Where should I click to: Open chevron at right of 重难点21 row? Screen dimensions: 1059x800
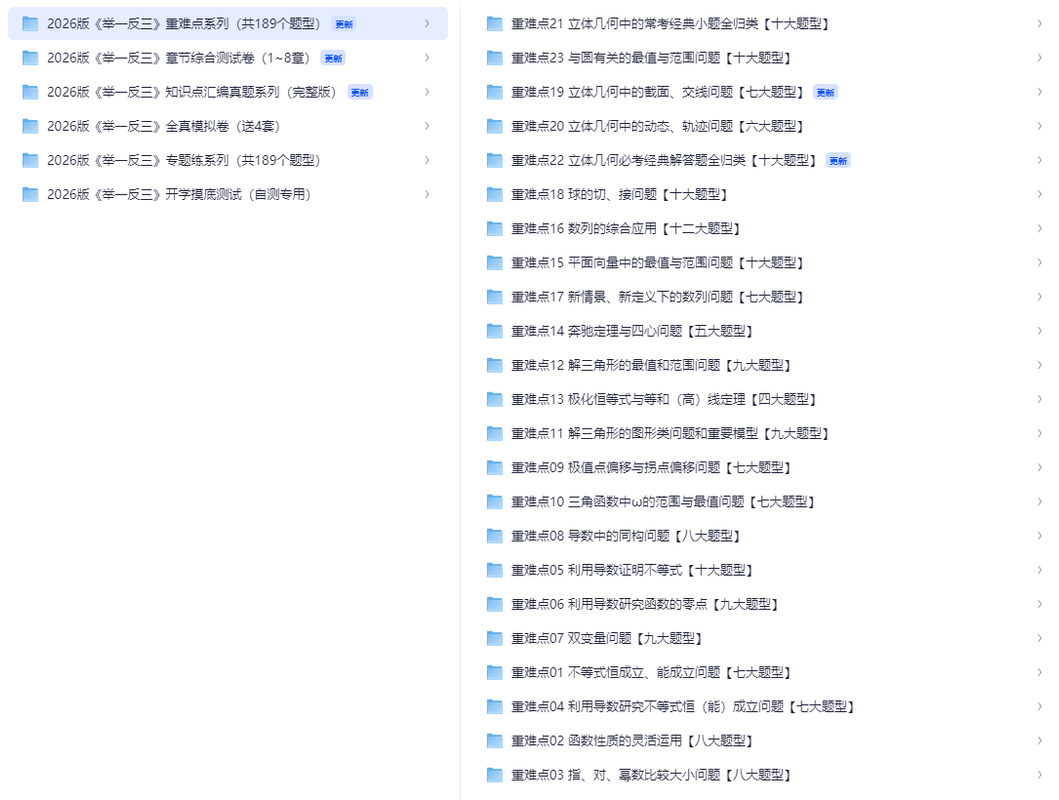1039,24
